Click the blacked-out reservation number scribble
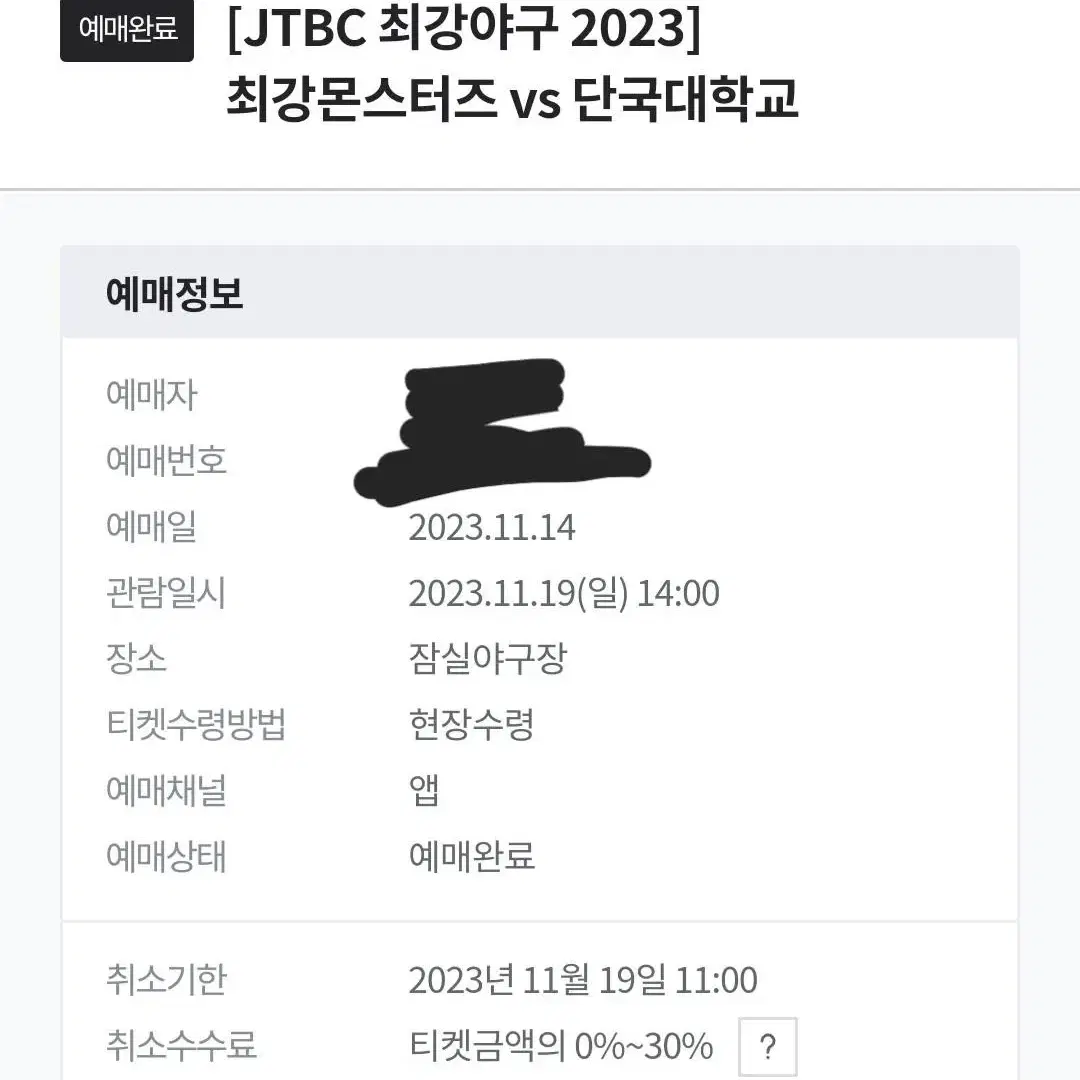 point(502,431)
